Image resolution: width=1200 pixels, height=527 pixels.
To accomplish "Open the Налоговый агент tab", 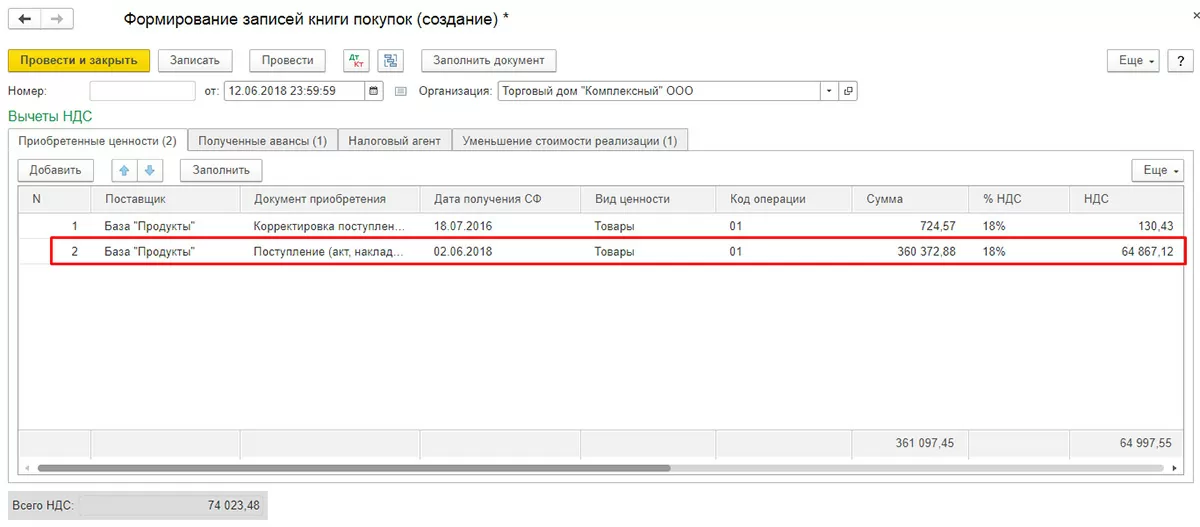I will 395,141.
